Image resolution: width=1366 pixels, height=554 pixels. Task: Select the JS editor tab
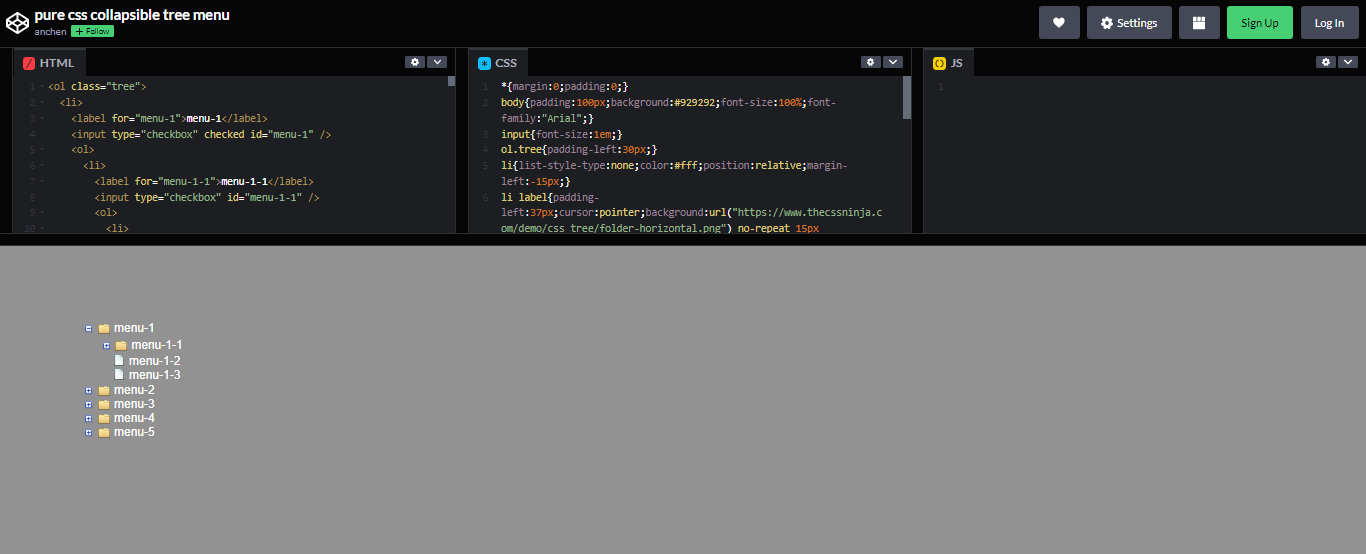948,63
